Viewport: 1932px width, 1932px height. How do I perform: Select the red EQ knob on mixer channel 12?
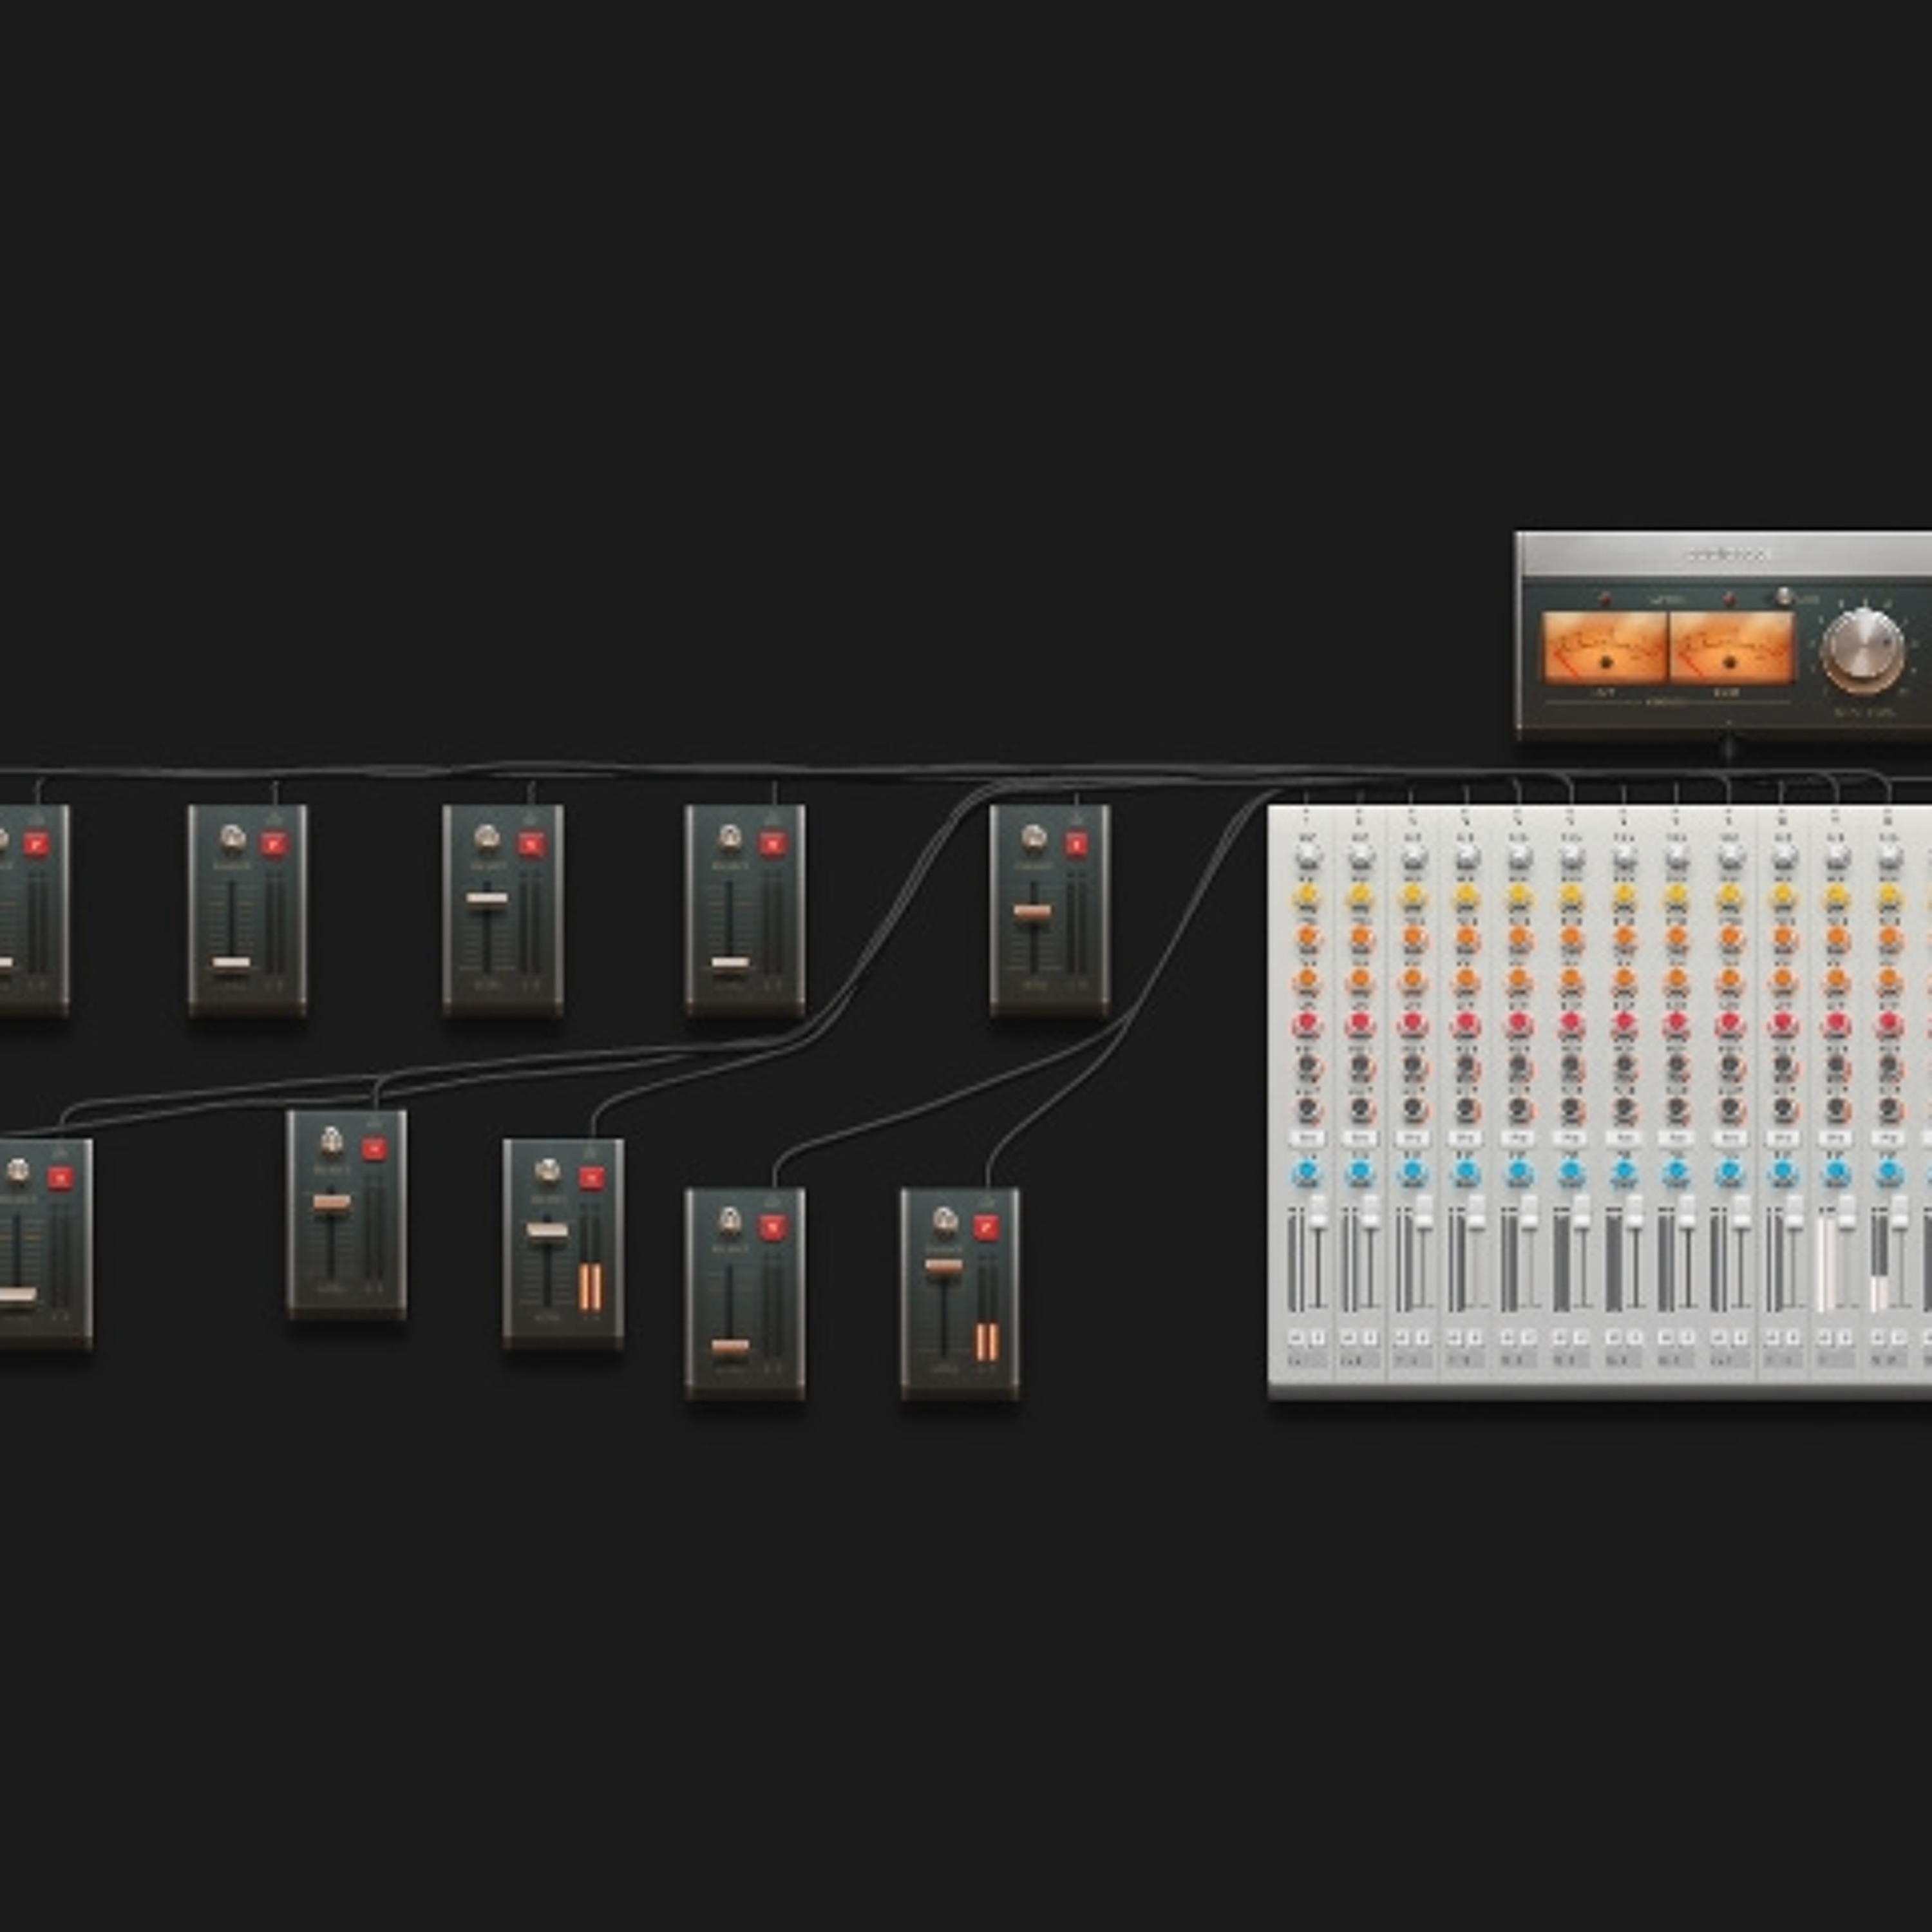pos(1890,1023)
